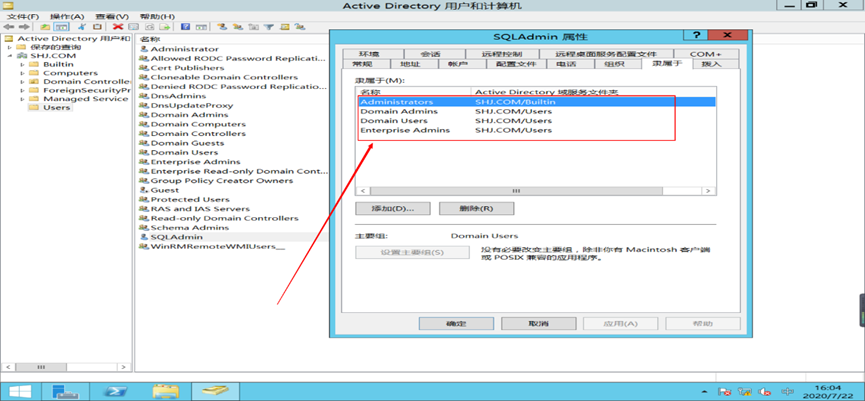Screen dimensions: 865x401
Task: Collapse the SHJ.COM domain node
Action: pos(9,56)
